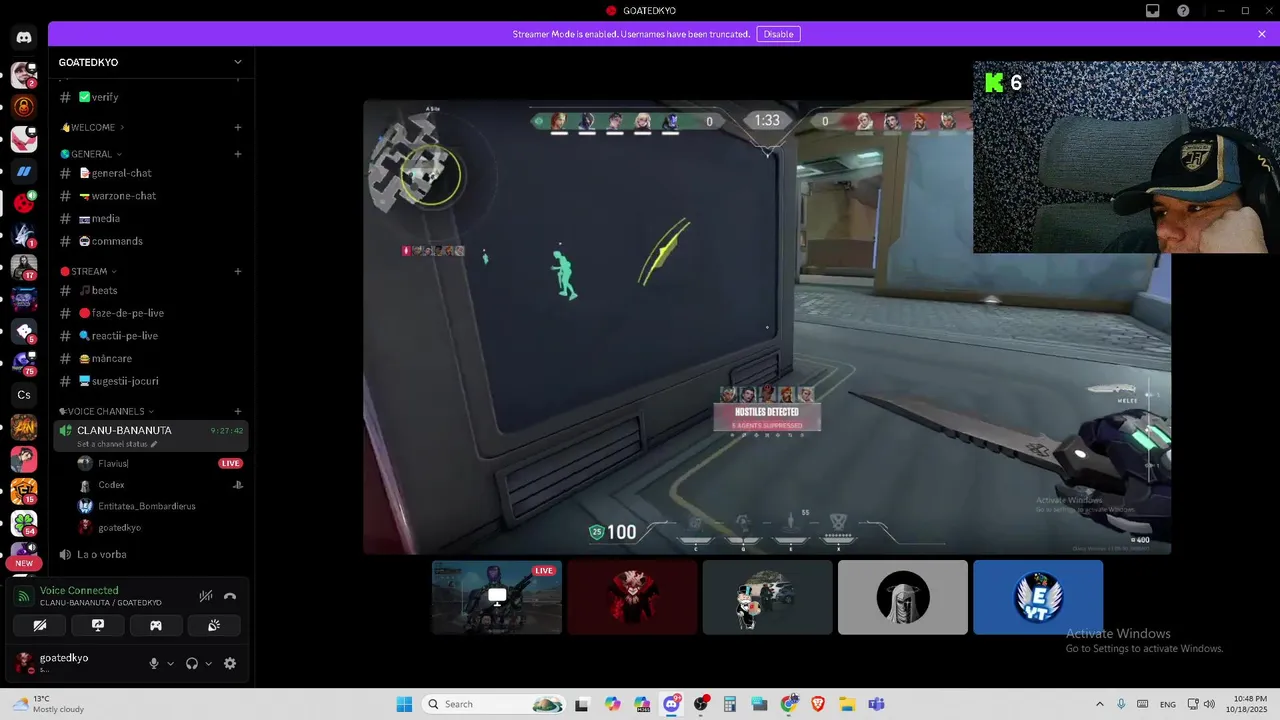Disconnect from voice call
Viewport: 1280px width, 720px height.
(230, 596)
